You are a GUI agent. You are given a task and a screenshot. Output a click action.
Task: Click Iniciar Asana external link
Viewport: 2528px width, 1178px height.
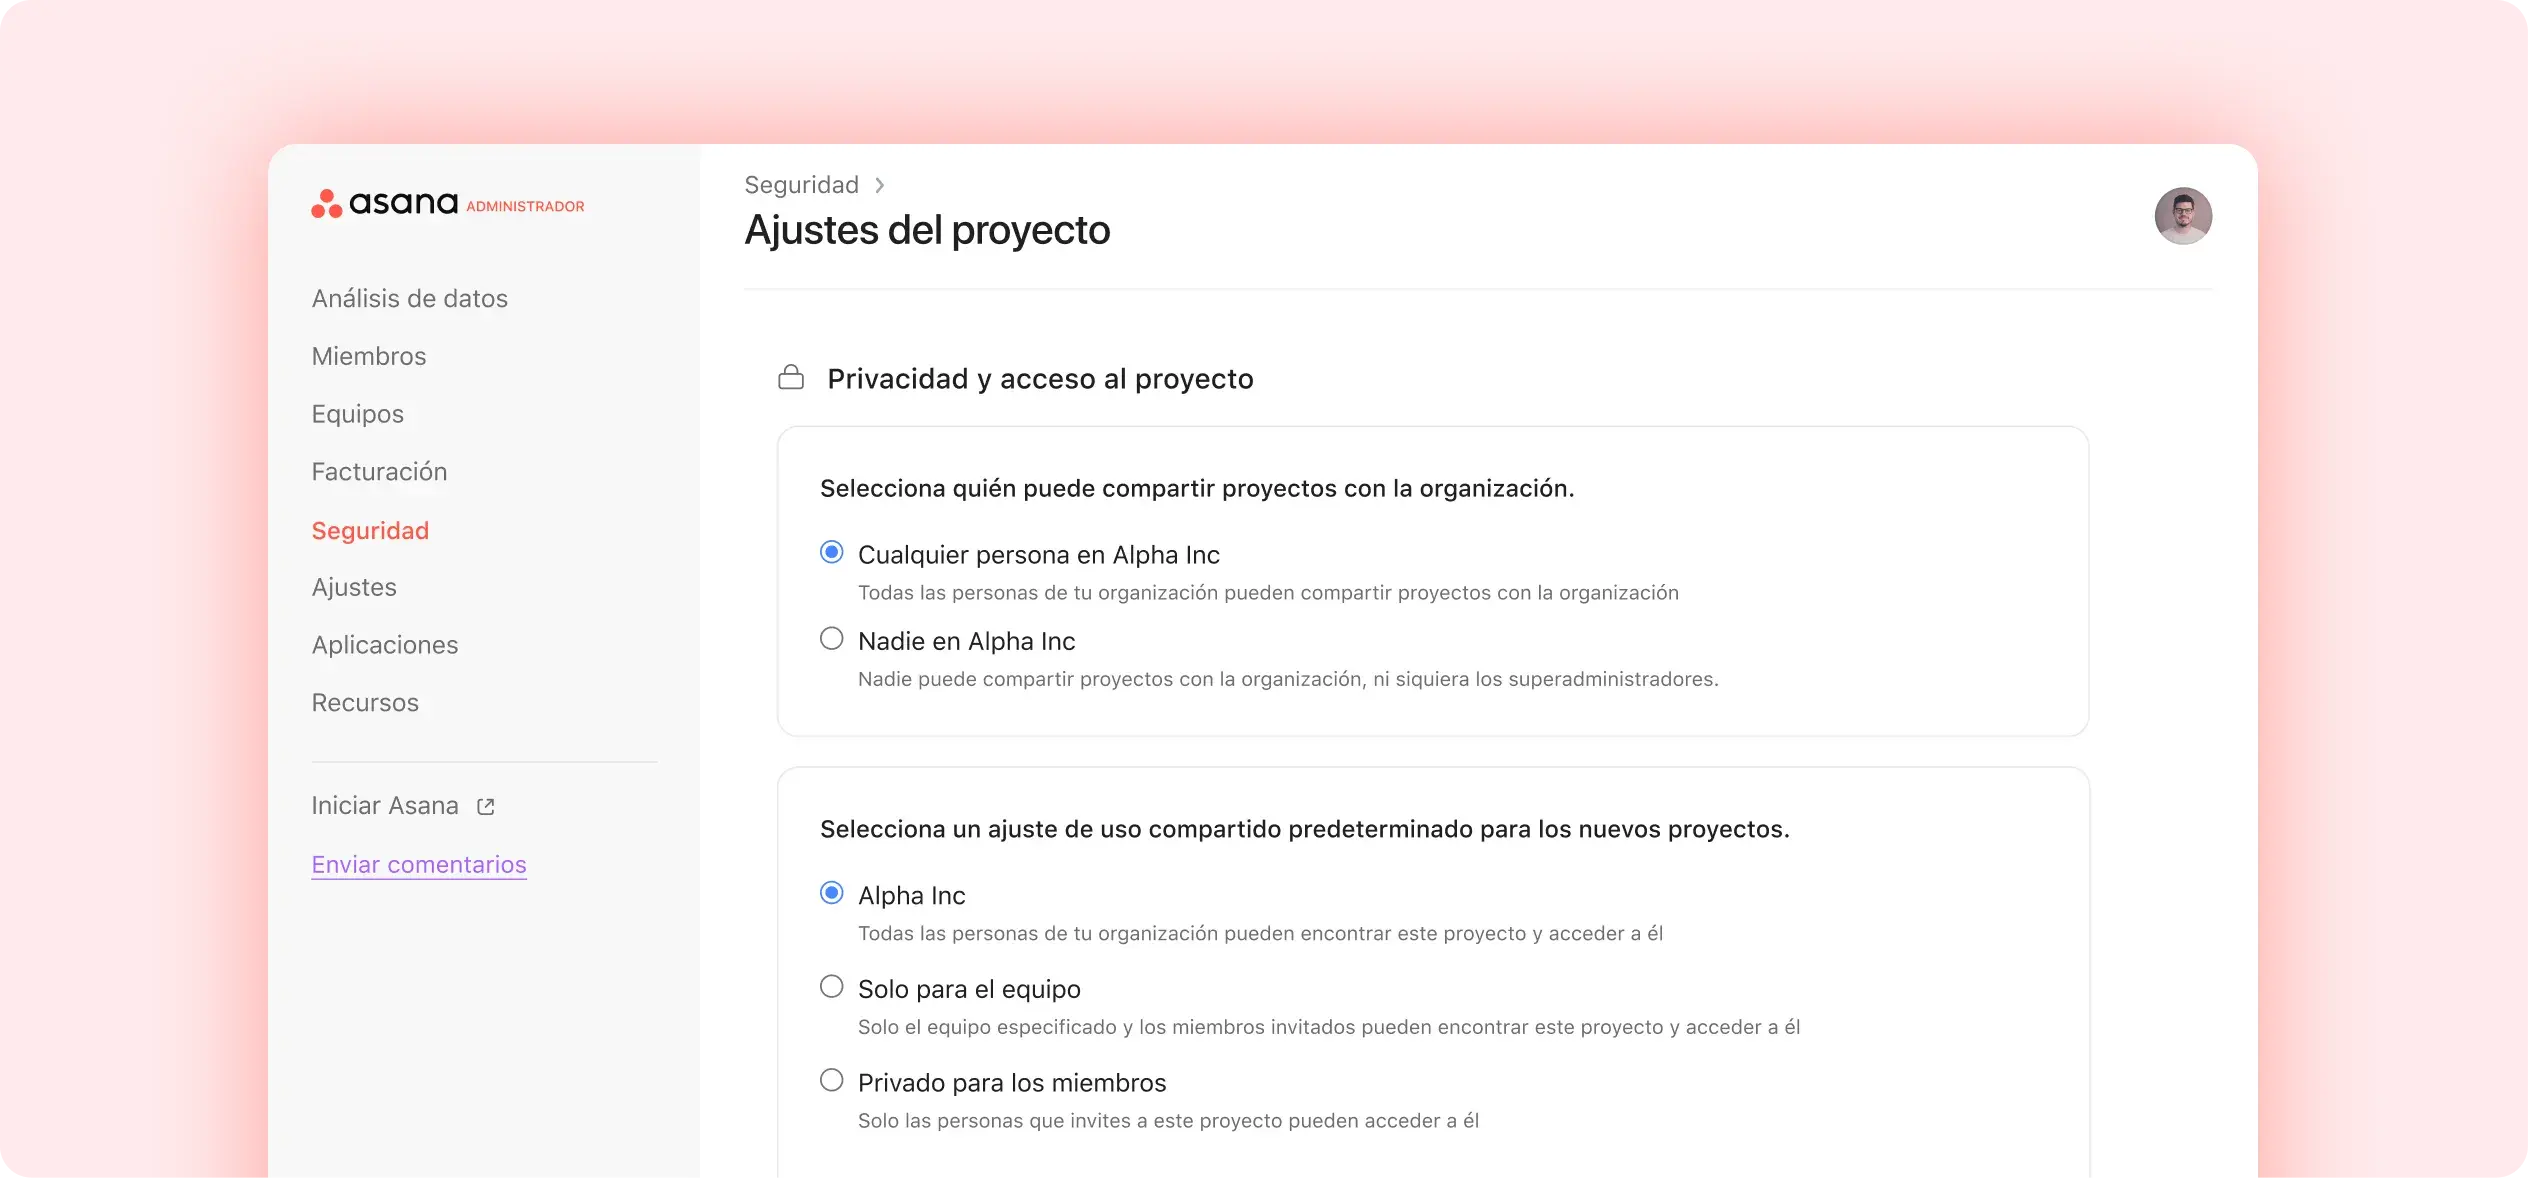click(400, 806)
